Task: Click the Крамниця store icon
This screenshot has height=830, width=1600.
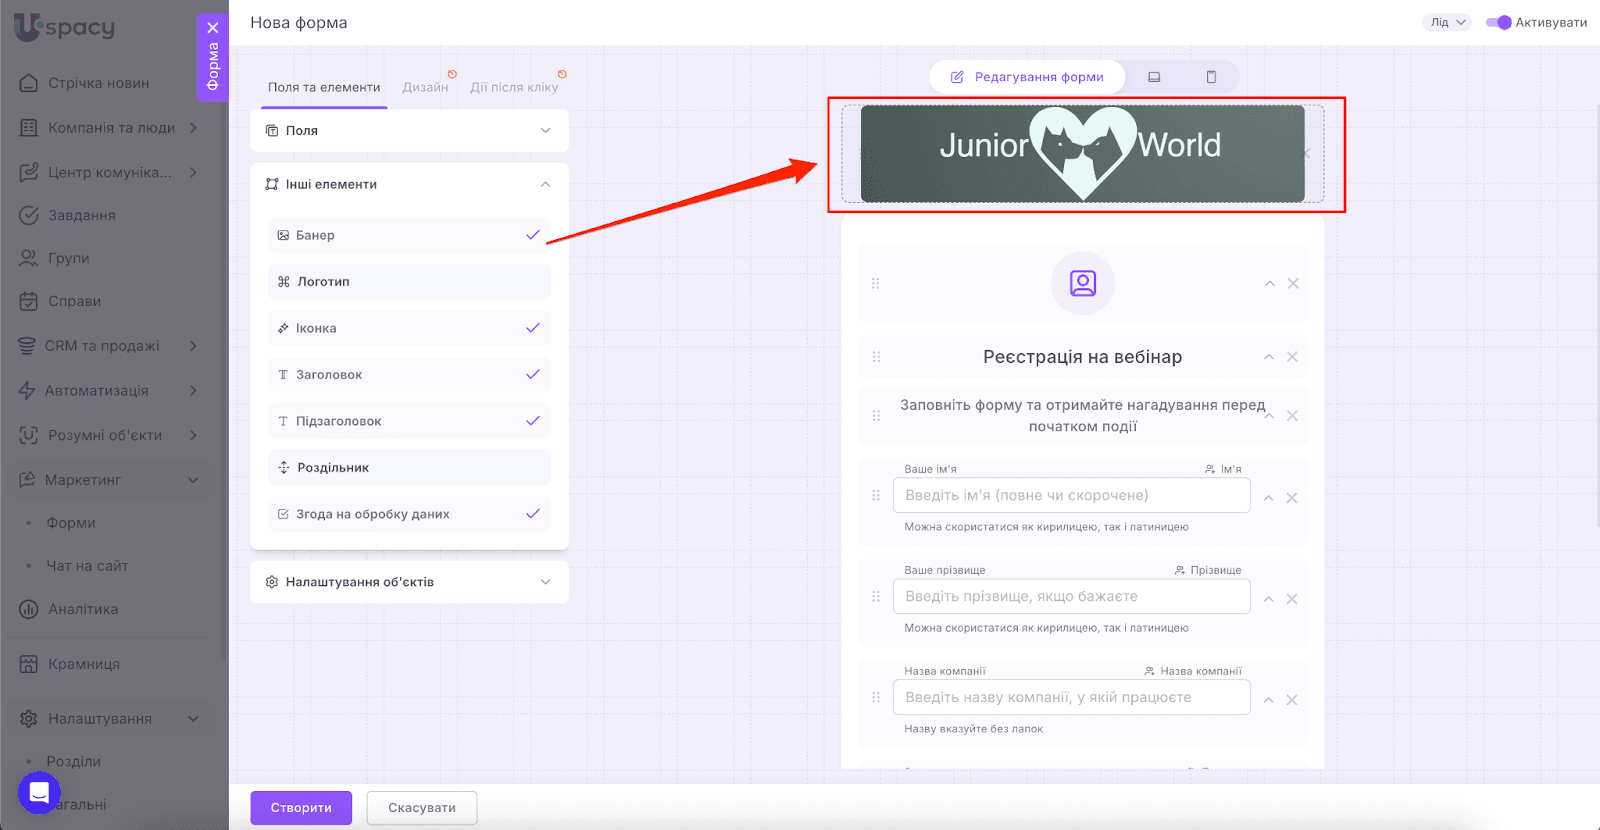Action: [x=29, y=664]
